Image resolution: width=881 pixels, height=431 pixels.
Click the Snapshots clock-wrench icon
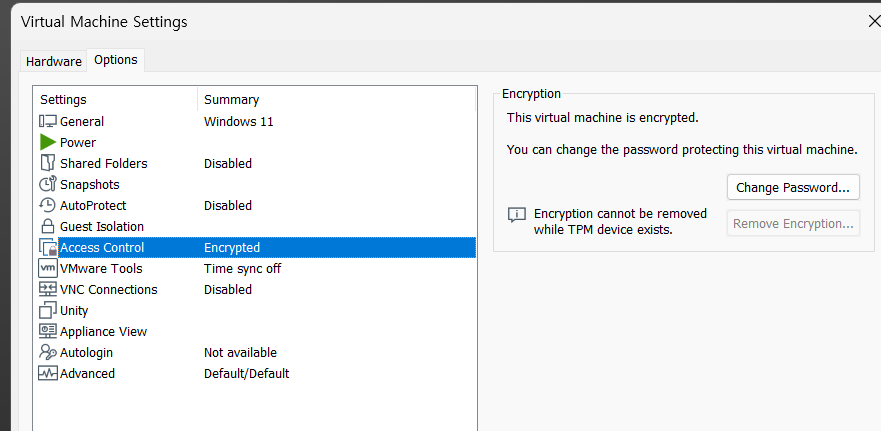coord(48,184)
